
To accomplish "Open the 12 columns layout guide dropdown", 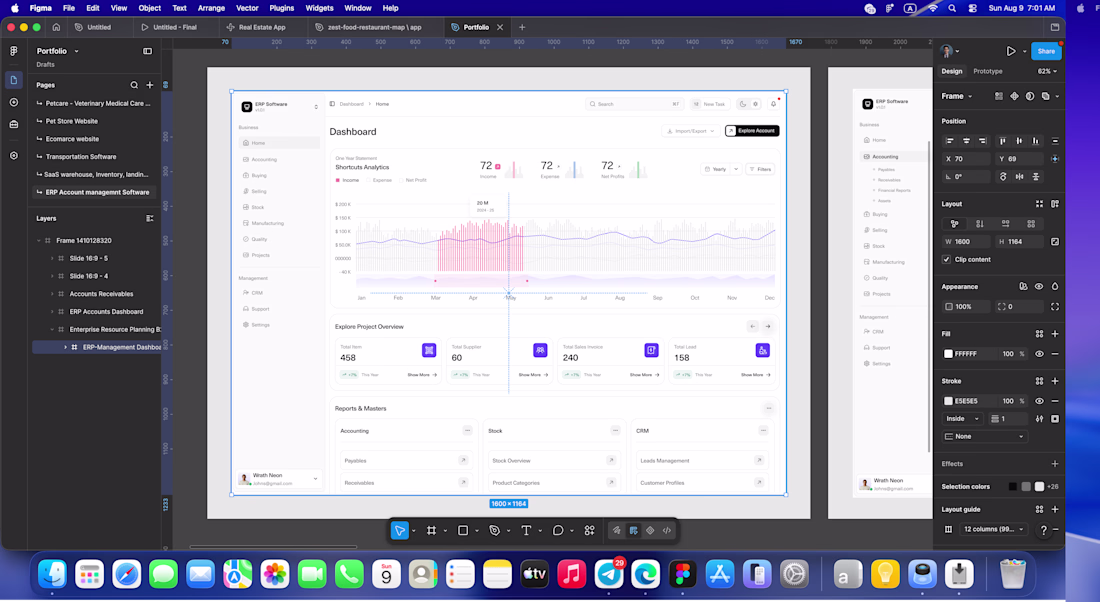I will (x=993, y=529).
